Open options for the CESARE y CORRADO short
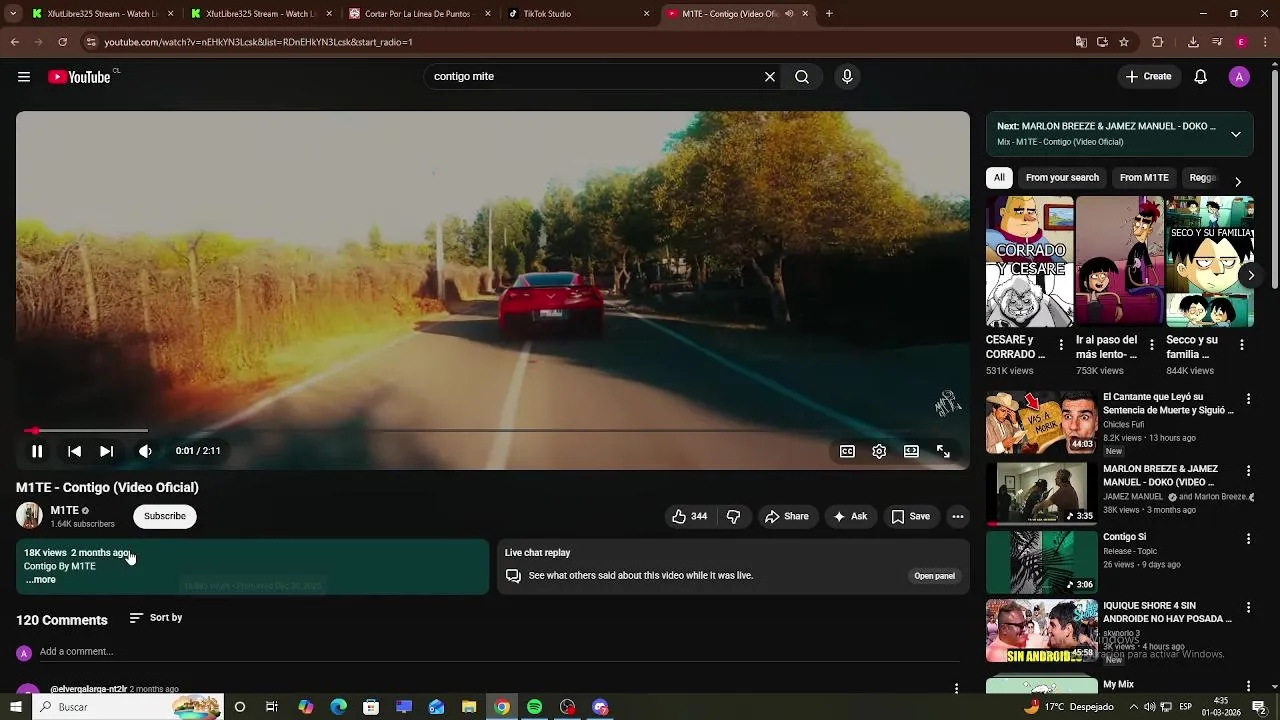Viewport: 1280px width, 720px height. (1061, 345)
